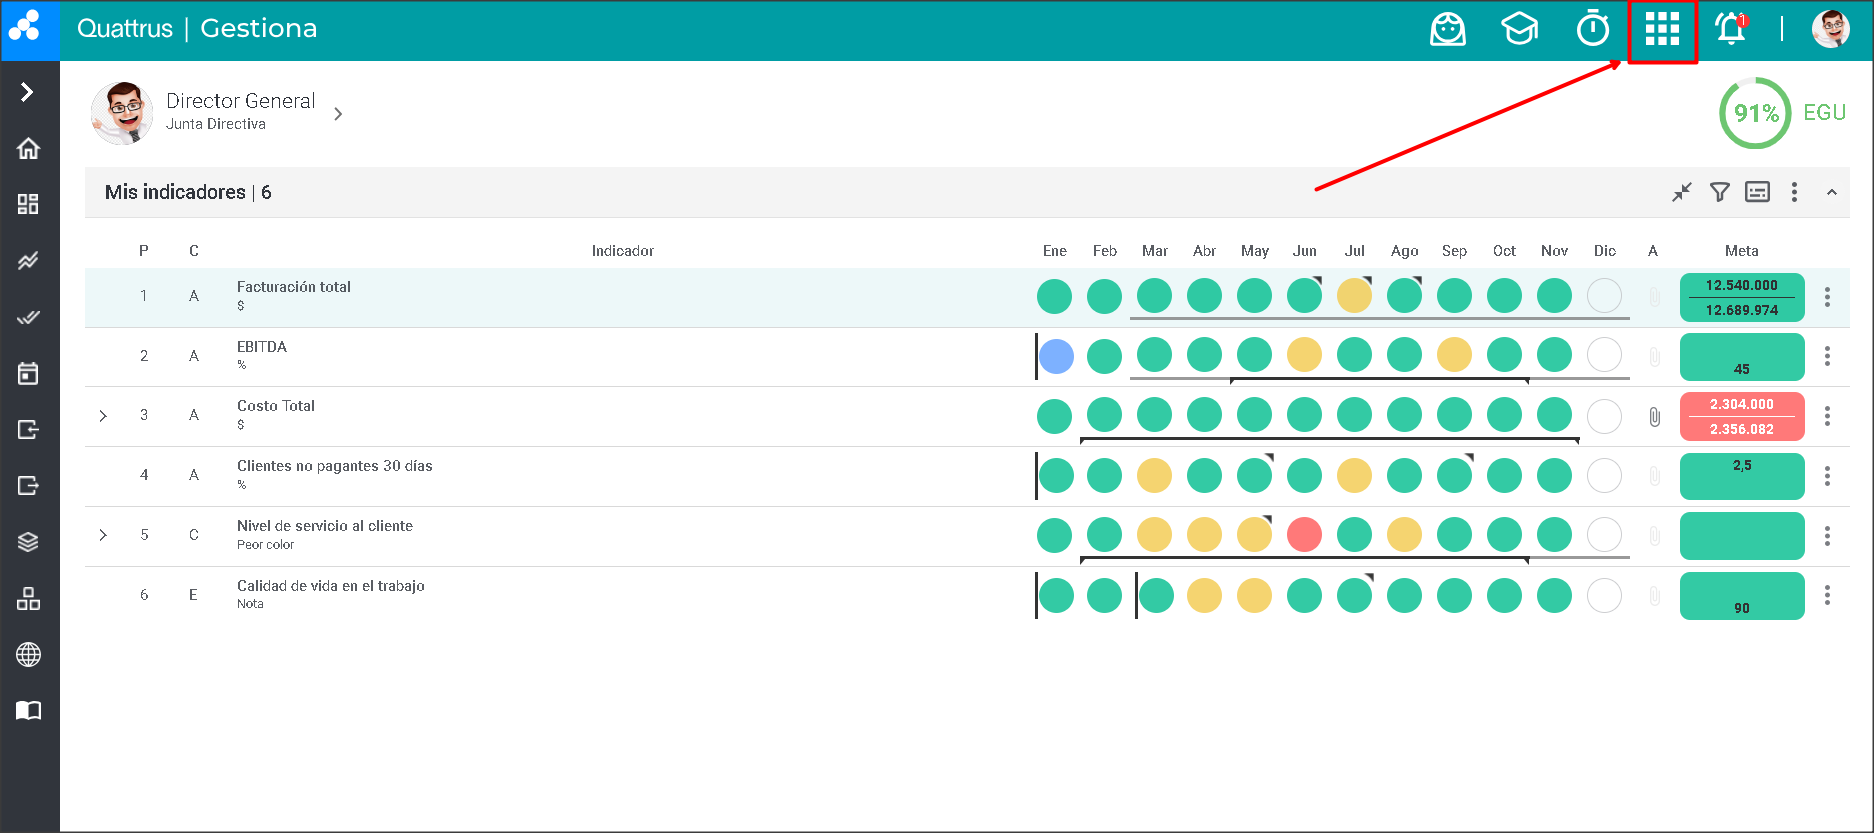Expand the Costo Total indicator row
This screenshot has height=833, width=1874.
pyautogui.click(x=103, y=416)
